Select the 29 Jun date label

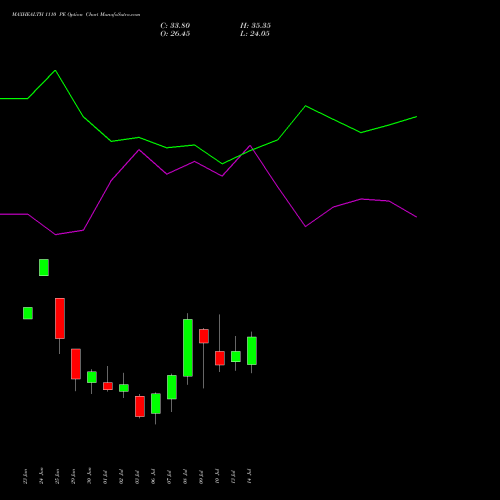[x=73, y=476]
